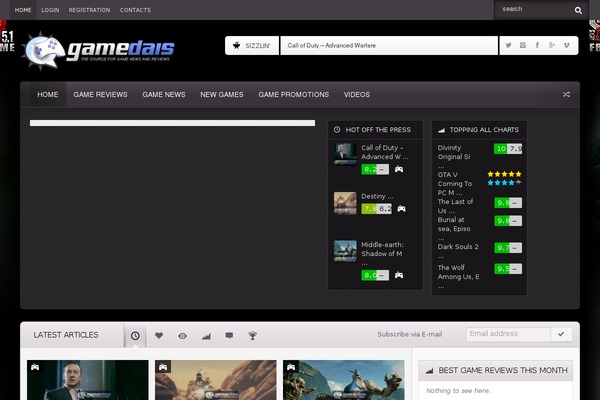
Task: Go to HOME in top bar
Action: click(x=23, y=10)
